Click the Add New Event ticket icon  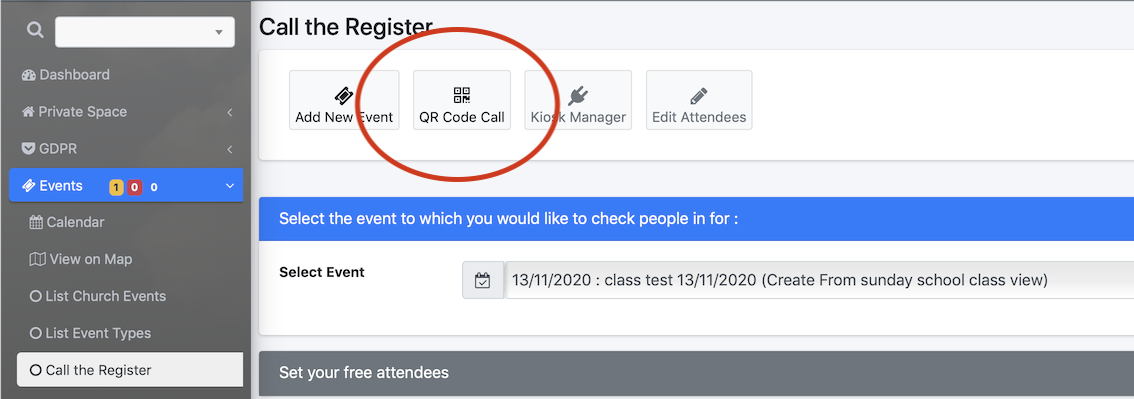344,95
